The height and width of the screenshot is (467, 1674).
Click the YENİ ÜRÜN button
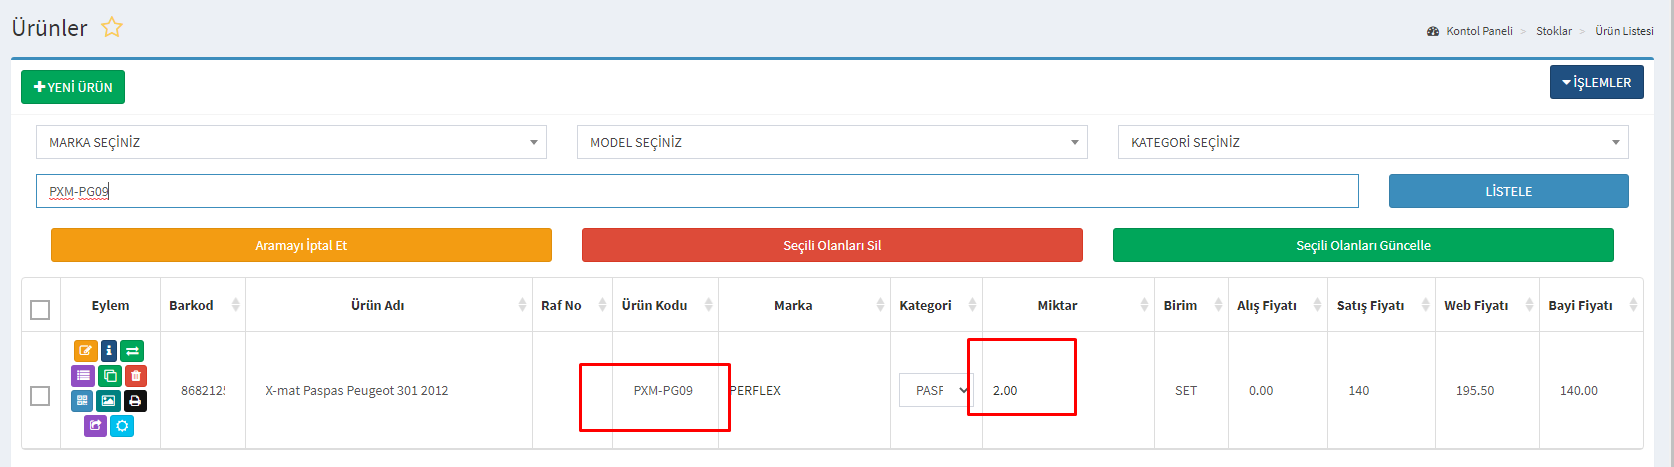73,87
